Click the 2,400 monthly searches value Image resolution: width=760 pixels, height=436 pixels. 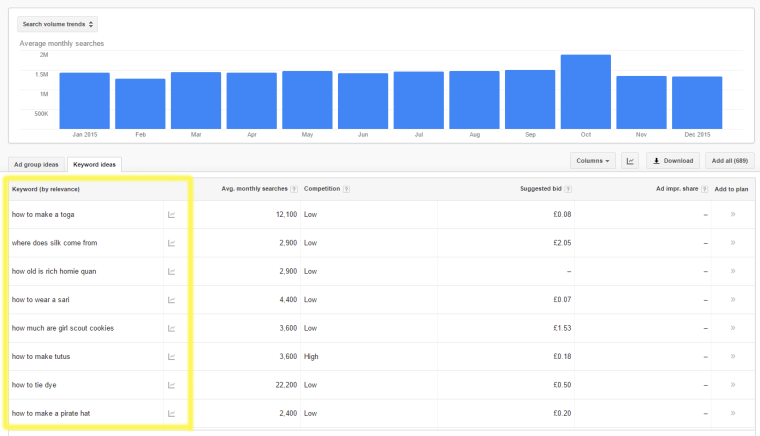click(x=288, y=414)
